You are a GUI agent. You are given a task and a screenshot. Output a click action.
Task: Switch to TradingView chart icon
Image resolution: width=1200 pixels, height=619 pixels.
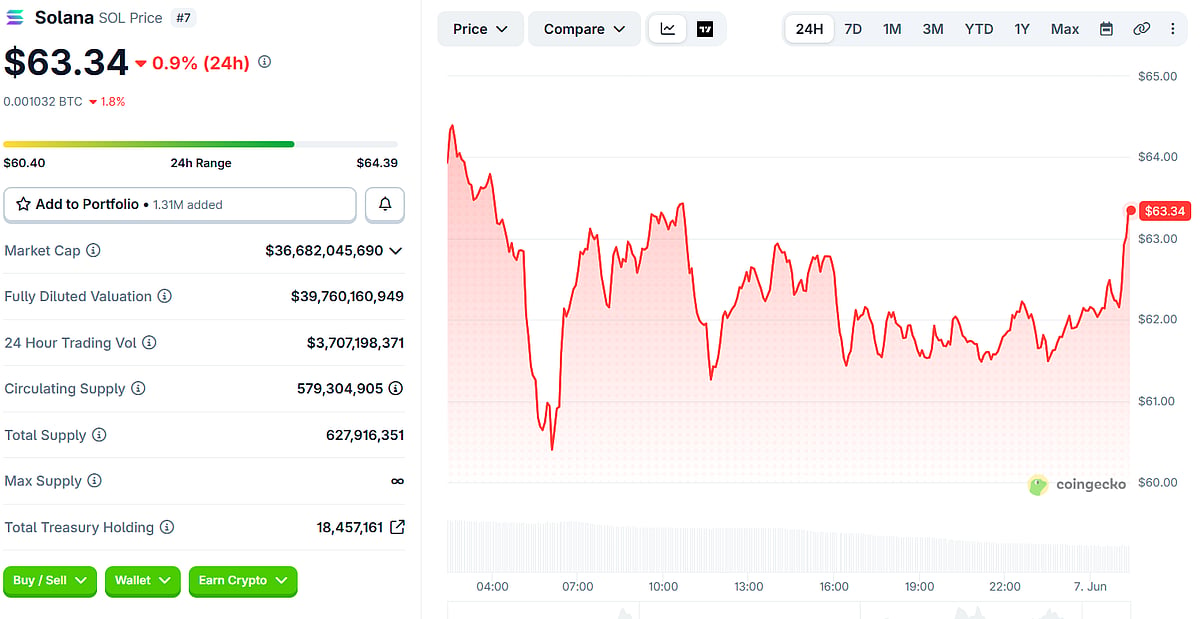[705, 29]
